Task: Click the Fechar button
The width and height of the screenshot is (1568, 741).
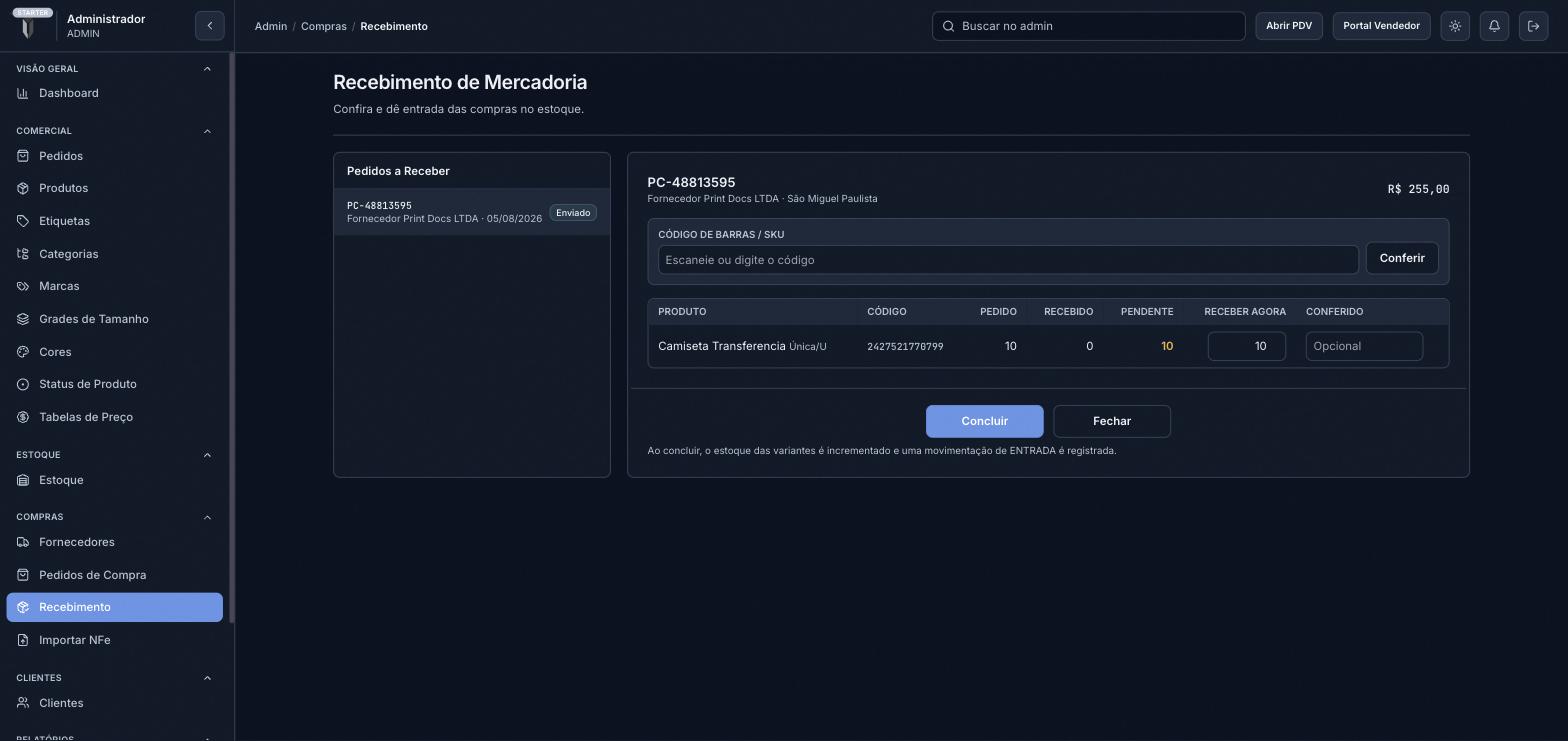Action: click(1112, 421)
